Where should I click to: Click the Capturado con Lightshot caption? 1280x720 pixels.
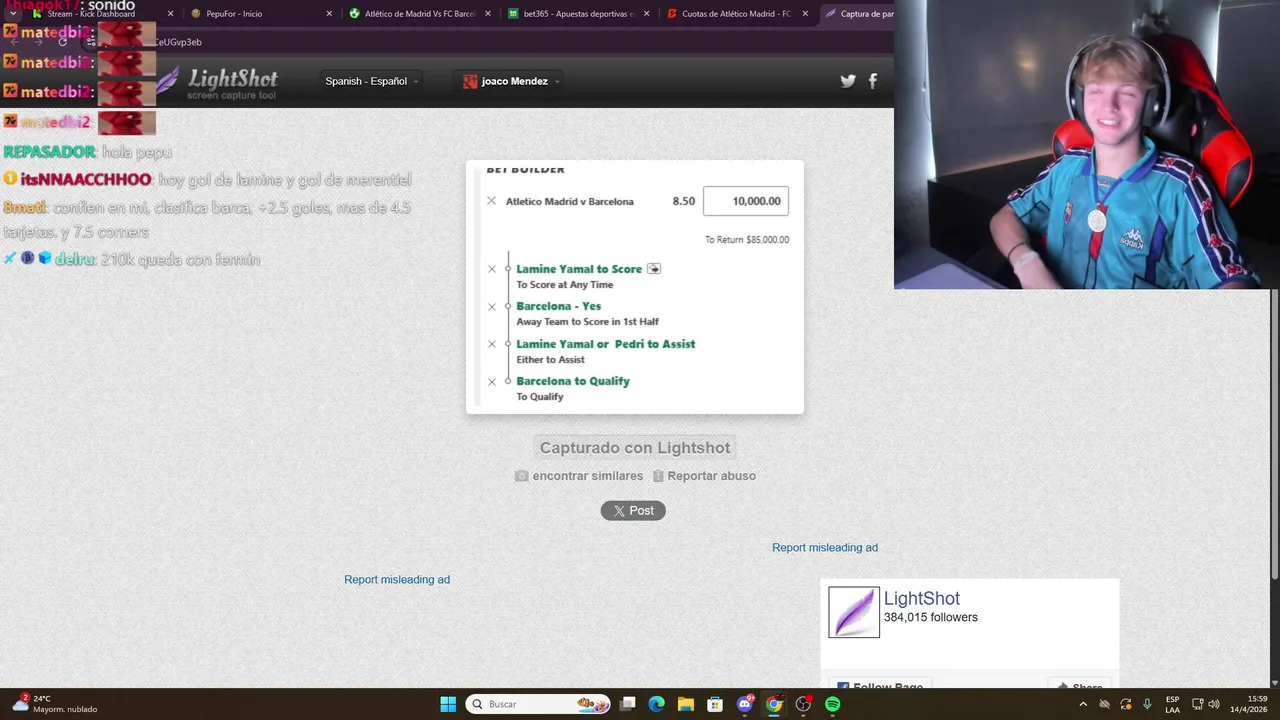click(635, 448)
